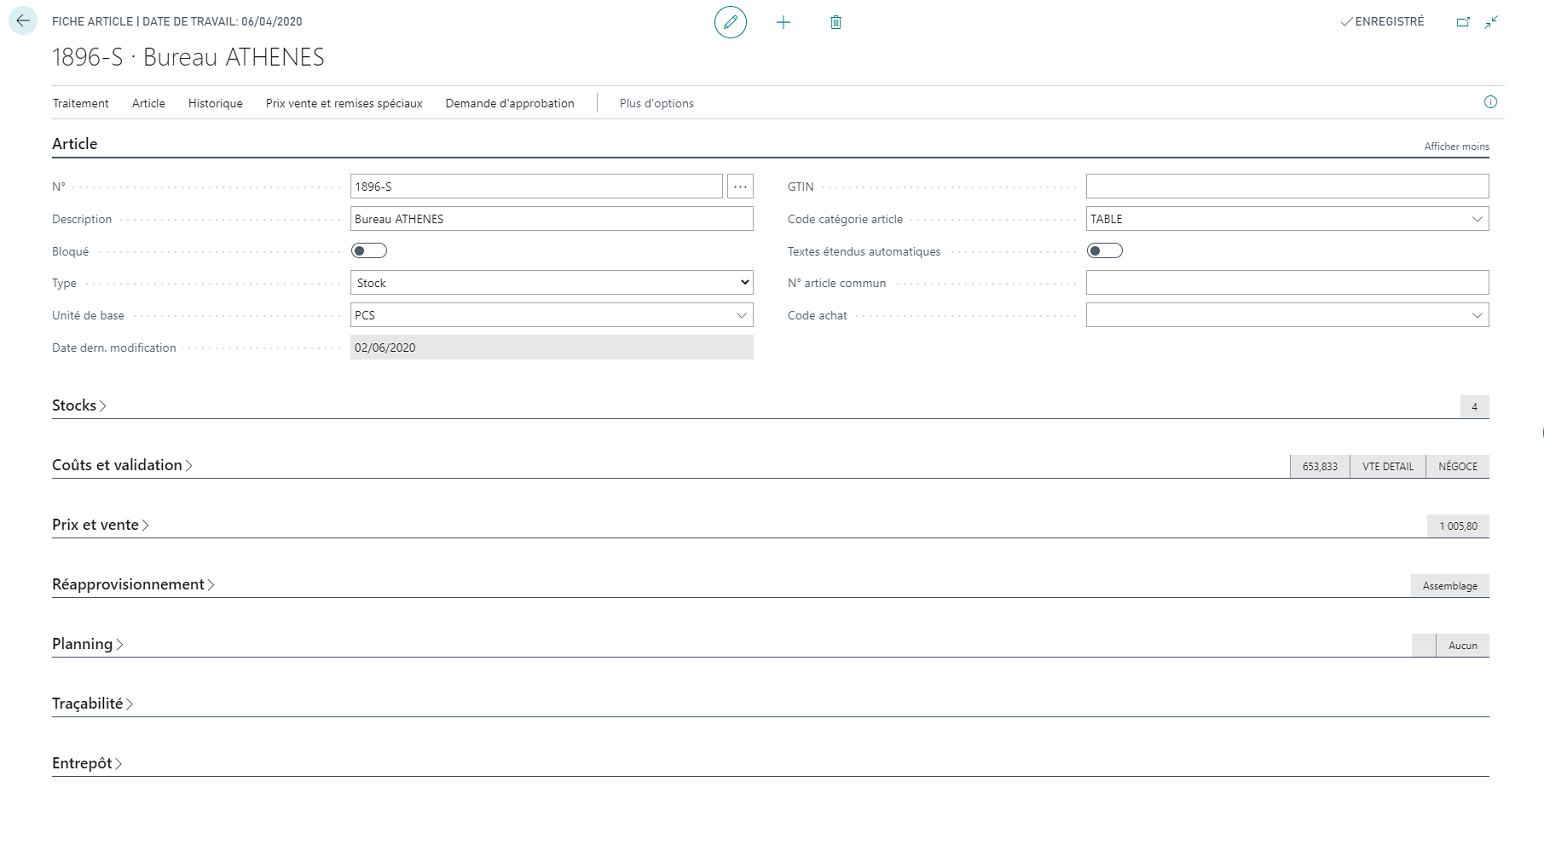Toggle Textes étendus automatiques switch
Viewport: 1544px width, 868px height.
[1105, 251]
